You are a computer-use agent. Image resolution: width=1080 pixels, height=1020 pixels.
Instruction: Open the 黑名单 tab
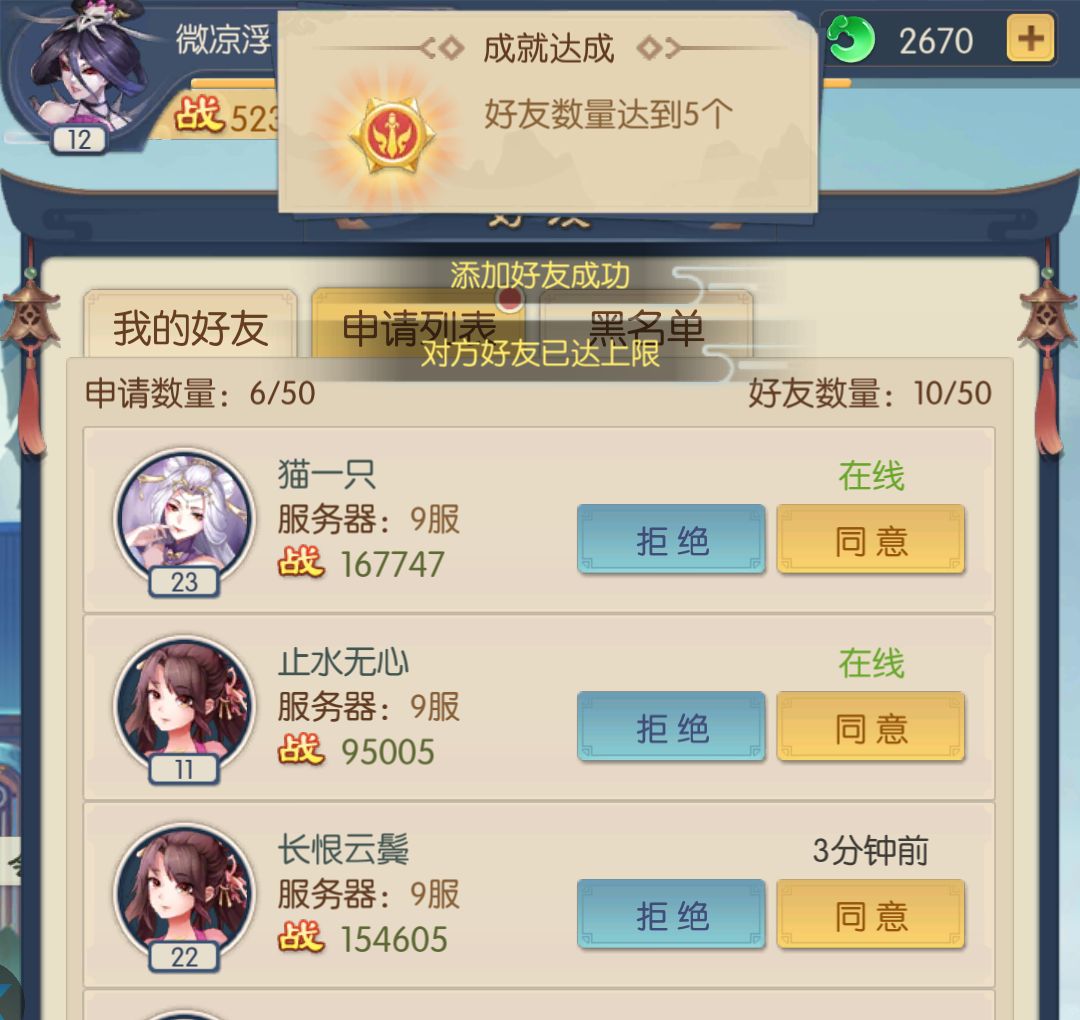pyautogui.click(x=646, y=325)
